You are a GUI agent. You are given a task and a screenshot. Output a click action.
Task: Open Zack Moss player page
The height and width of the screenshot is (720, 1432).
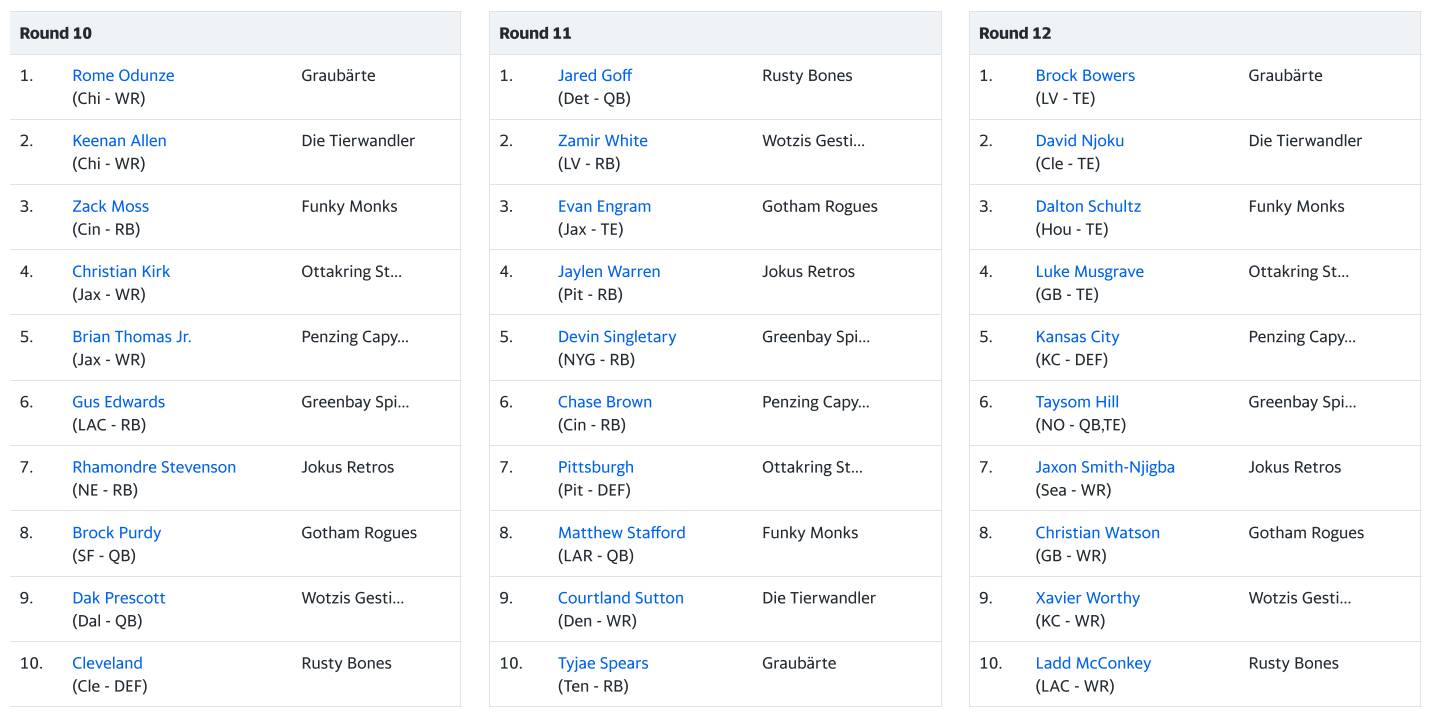coord(110,206)
